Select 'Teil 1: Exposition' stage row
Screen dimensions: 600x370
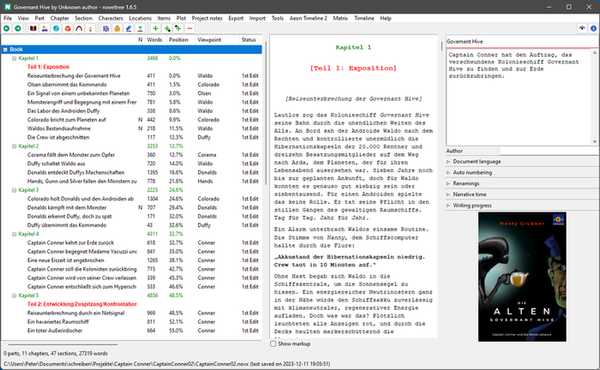[x=48, y=67]
